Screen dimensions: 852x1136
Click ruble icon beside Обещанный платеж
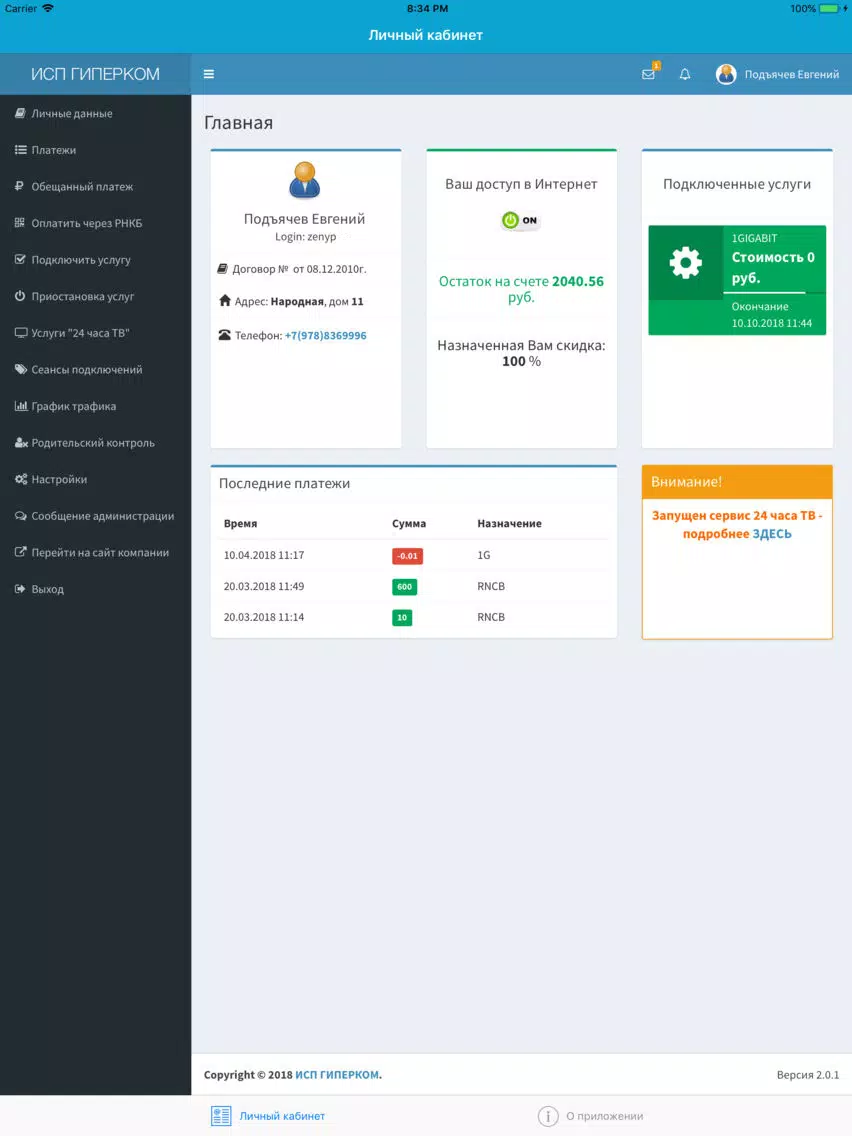20,186
